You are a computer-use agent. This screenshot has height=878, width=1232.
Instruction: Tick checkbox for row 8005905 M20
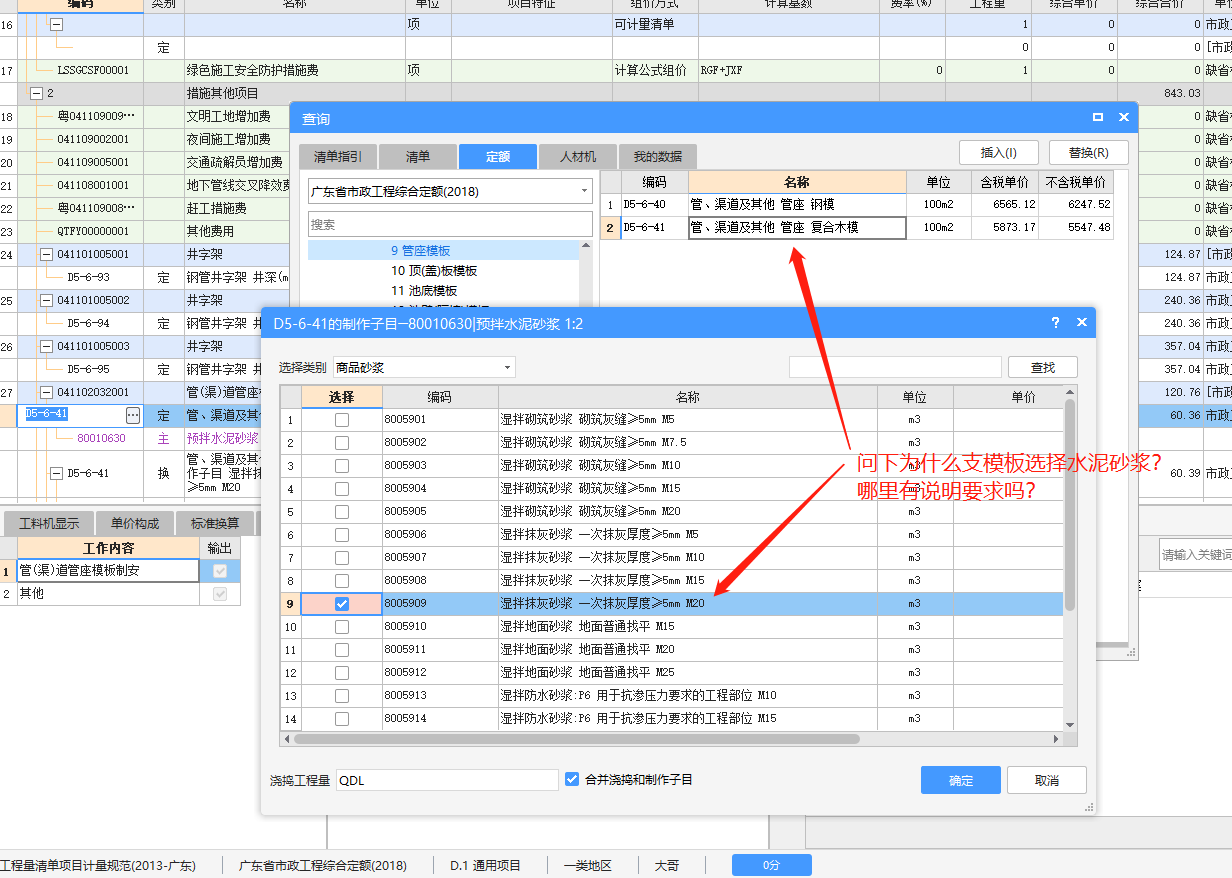coord(342,512)
